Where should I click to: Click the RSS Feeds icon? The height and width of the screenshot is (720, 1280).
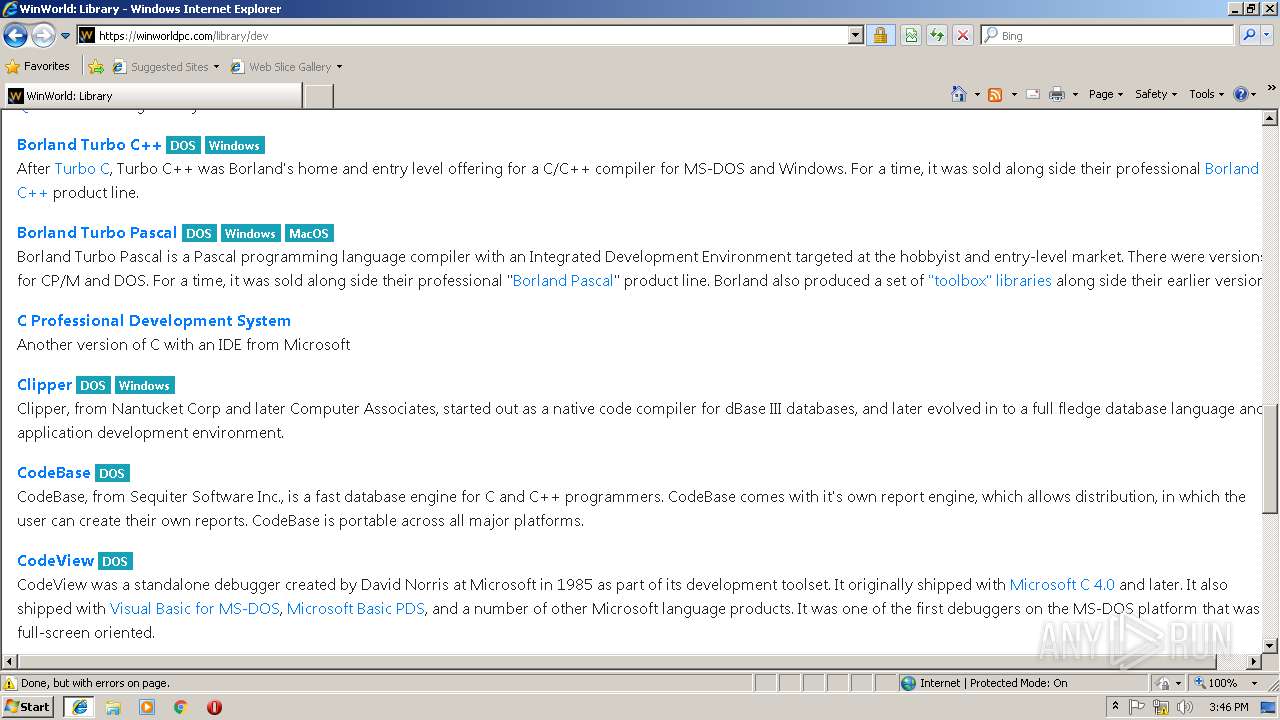tap(995, 94)
